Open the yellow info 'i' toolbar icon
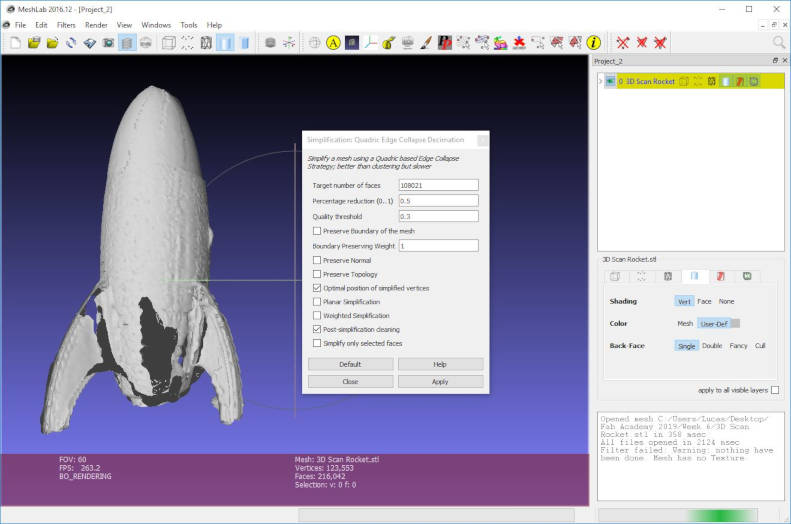The height and width of the screenshot is (524, 791). [593, 43]
